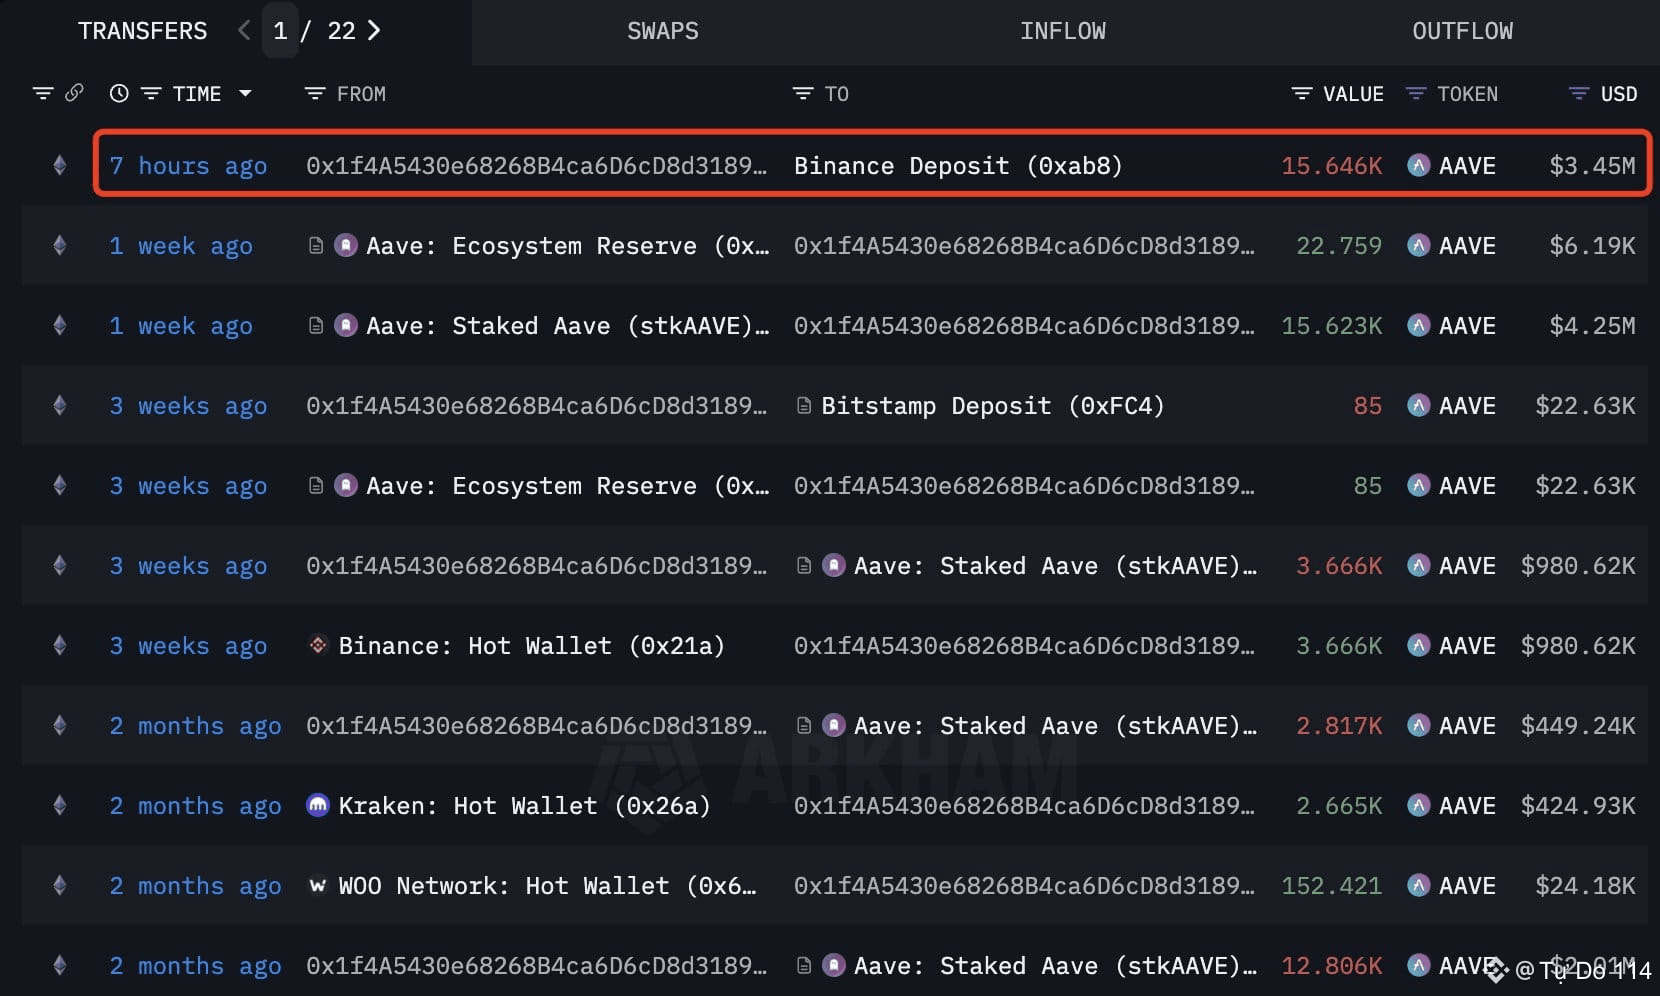This screenshot has width=1660, height=996.
Task: Click the WOO Network logo icon
Action: [x=318, y=885]
